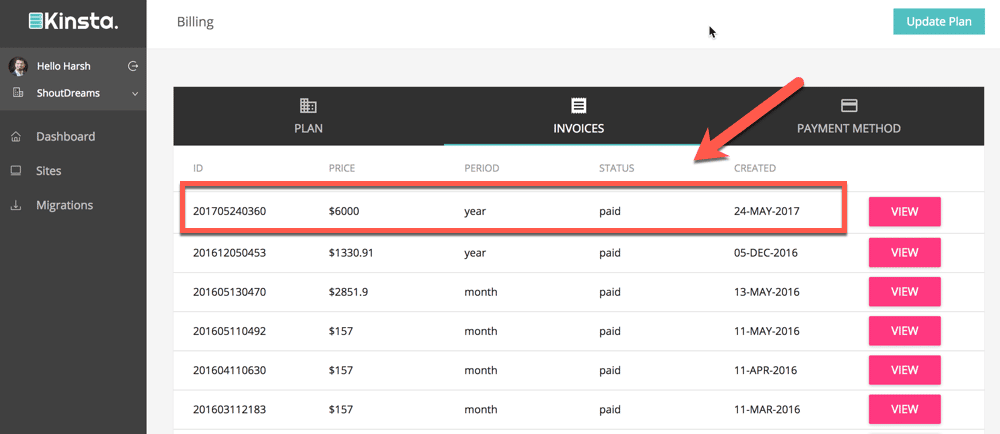The image size is (1000, 434).
Task: Open the Payment Method tab
Action: 848,117
